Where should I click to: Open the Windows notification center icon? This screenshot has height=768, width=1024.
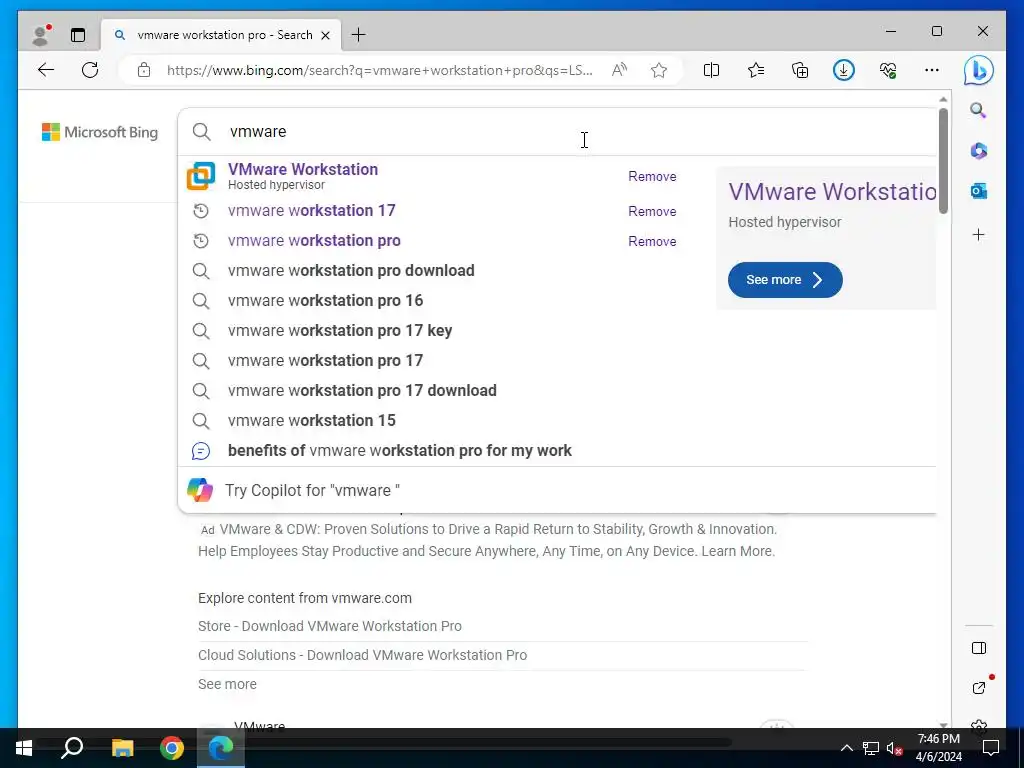pos(991,748)
